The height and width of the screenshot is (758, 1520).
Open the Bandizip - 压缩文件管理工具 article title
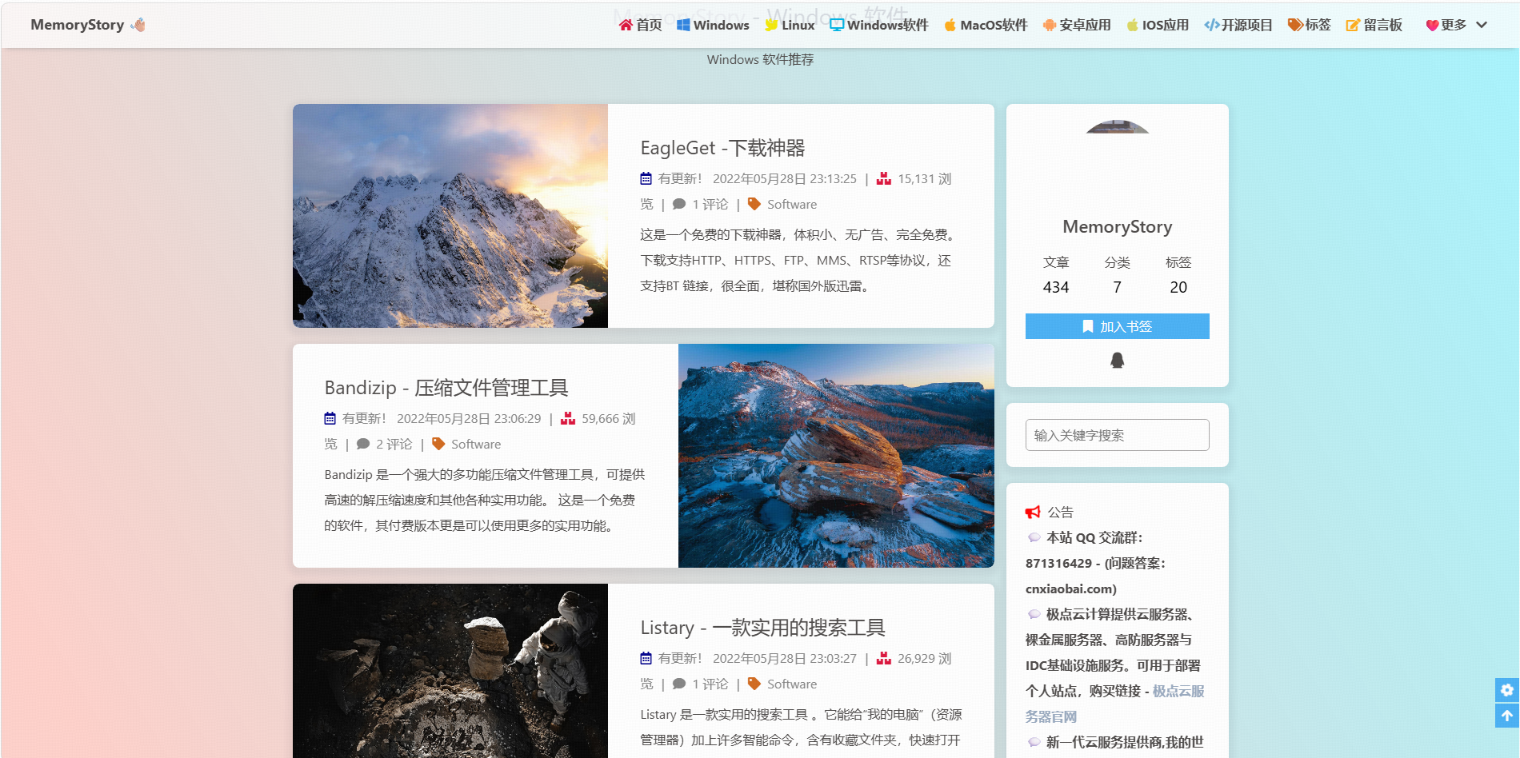pyautogui.click(x=446, y=388)
